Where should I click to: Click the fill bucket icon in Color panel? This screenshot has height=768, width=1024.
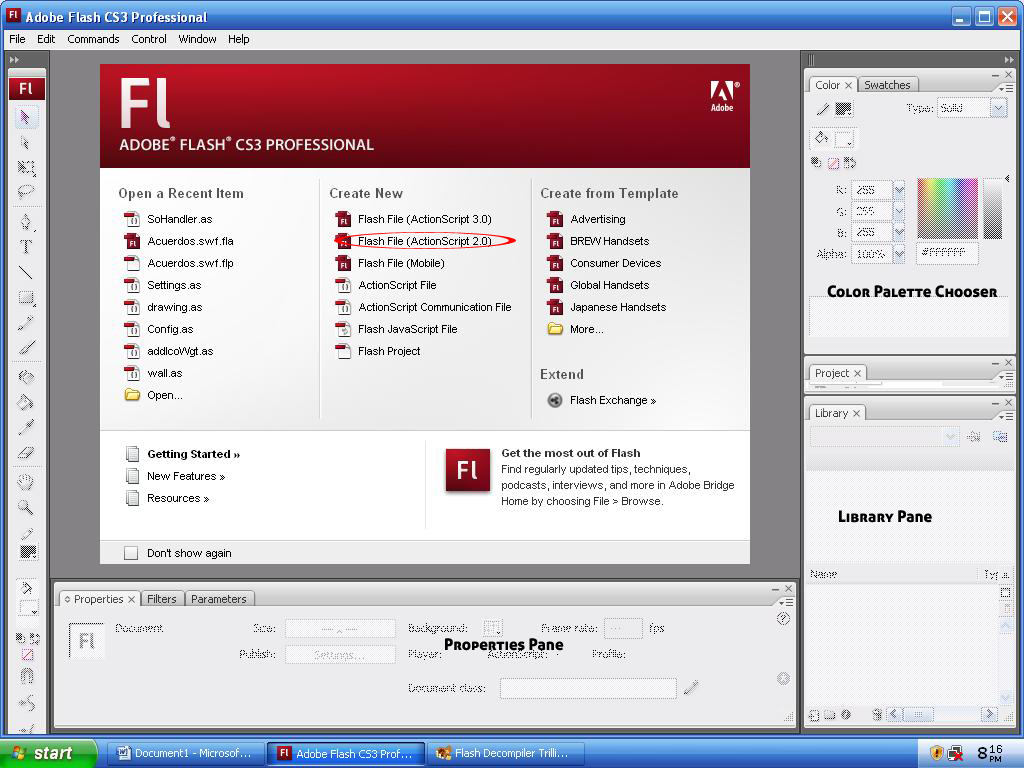(822, 138)
